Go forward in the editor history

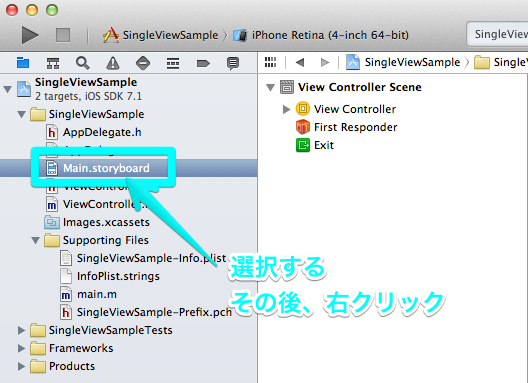tap(325, 62)
